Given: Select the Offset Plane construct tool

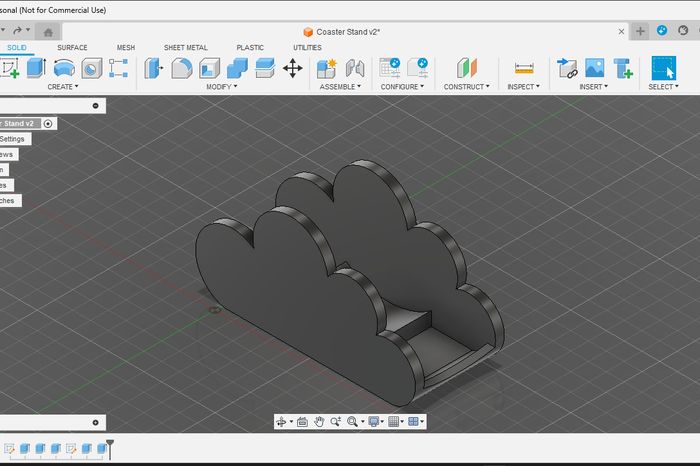Looking at the screenshot, I should click(467, 68).
